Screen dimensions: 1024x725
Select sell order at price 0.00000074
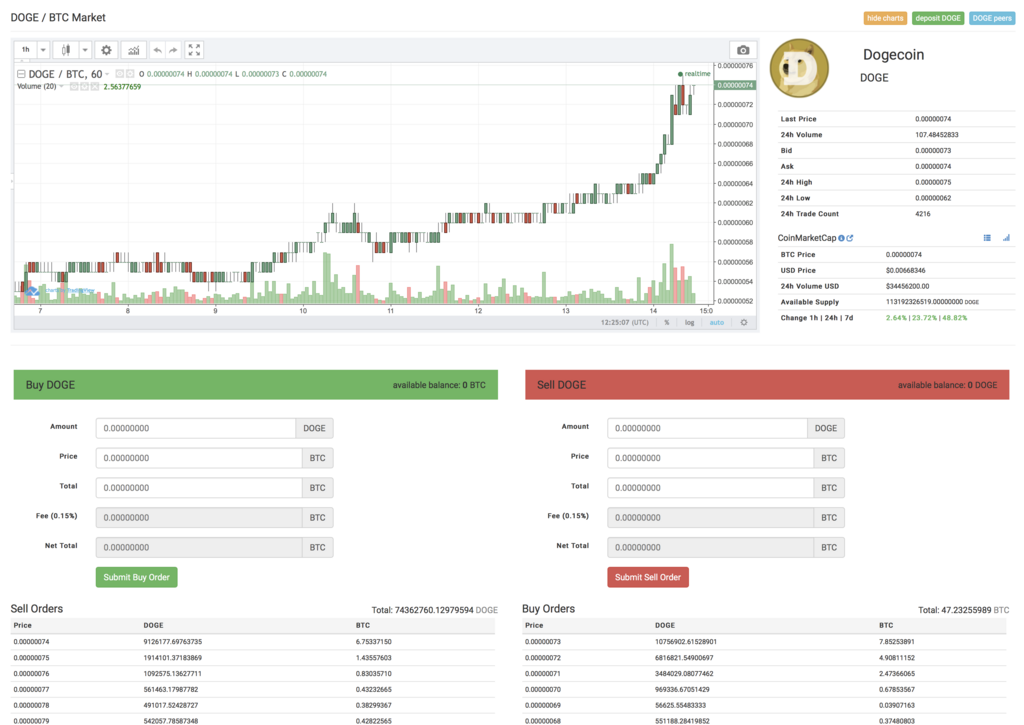click(x=253, y=642)
